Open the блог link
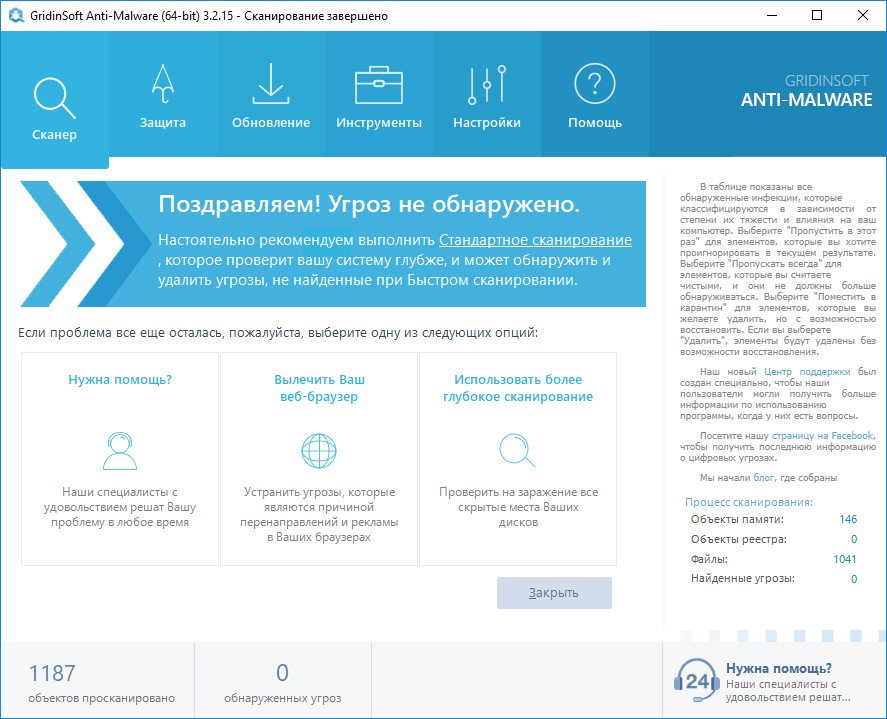Viewport: 887px width, 719px height. [764, 477]
